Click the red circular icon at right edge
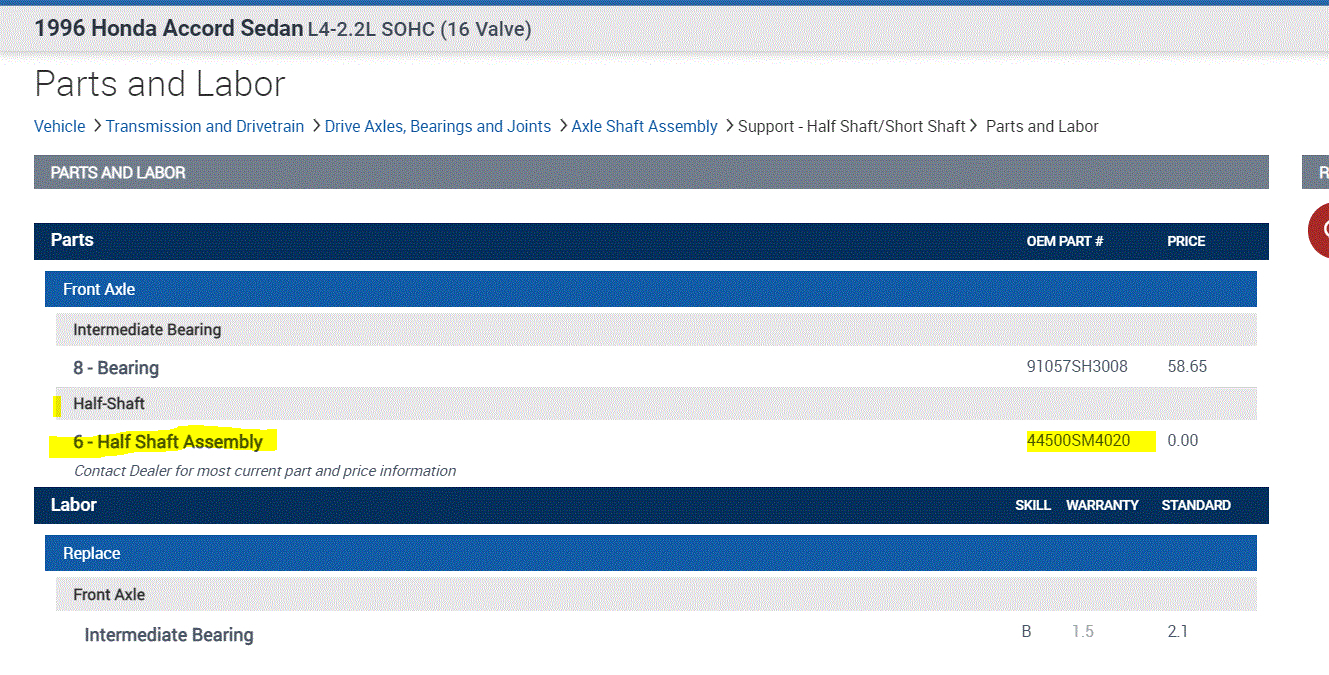This screenshot has width=1329, height=675. point(1320,230)
